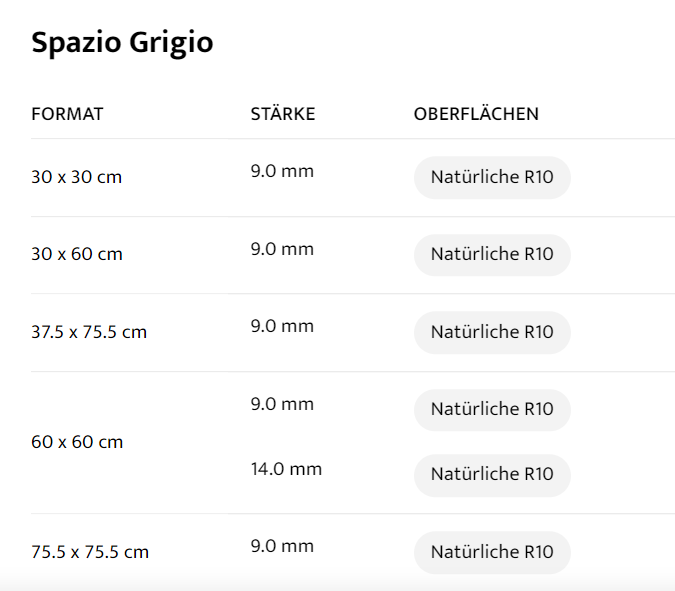The height and width of the screenshot is (591, 675).
Task: Select Natürliche R10 for 75.5 x 75.5 cm
Action: pyautogui.click(x=492, y=552)
